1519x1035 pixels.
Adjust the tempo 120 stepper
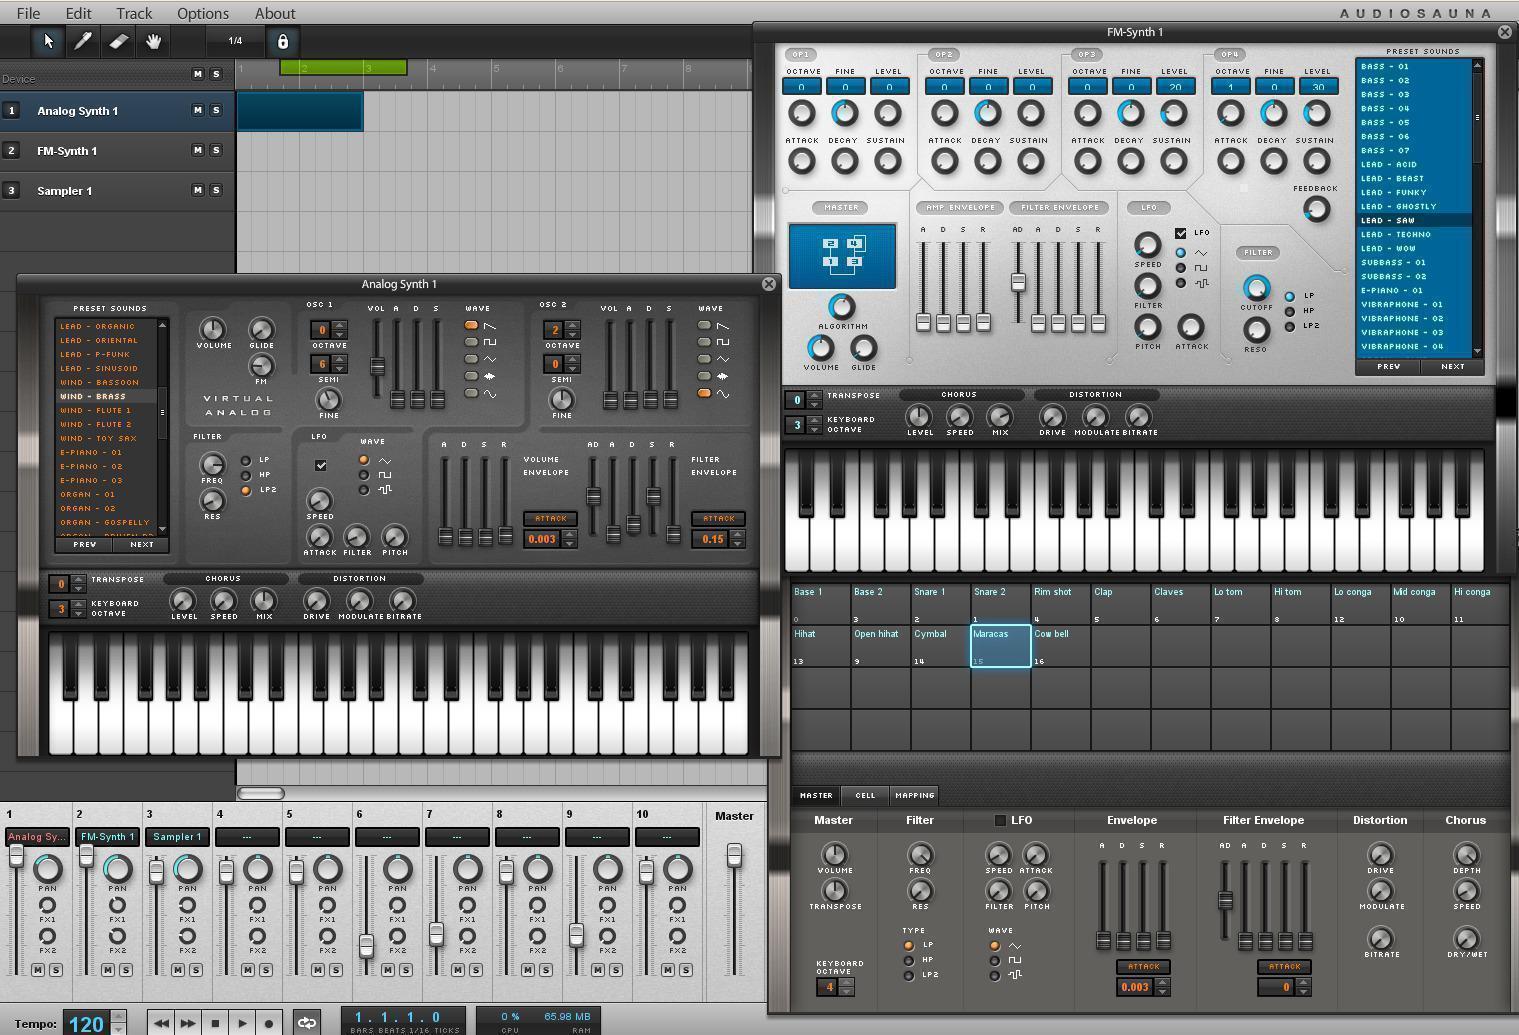point(118,1023)
